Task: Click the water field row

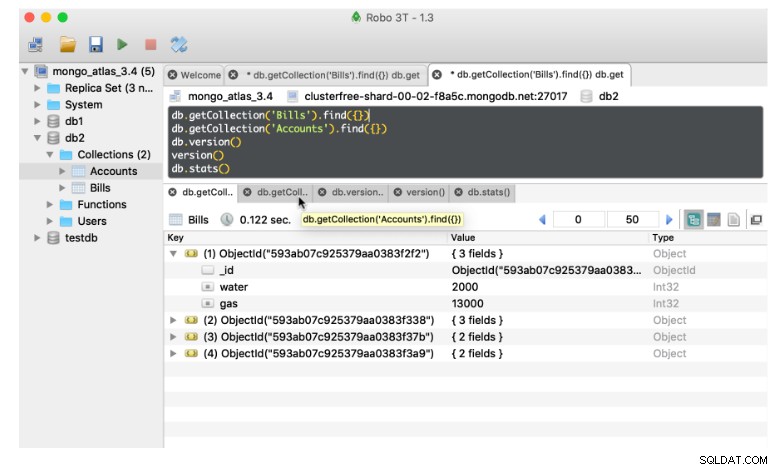Action: [x=465, y=287]
